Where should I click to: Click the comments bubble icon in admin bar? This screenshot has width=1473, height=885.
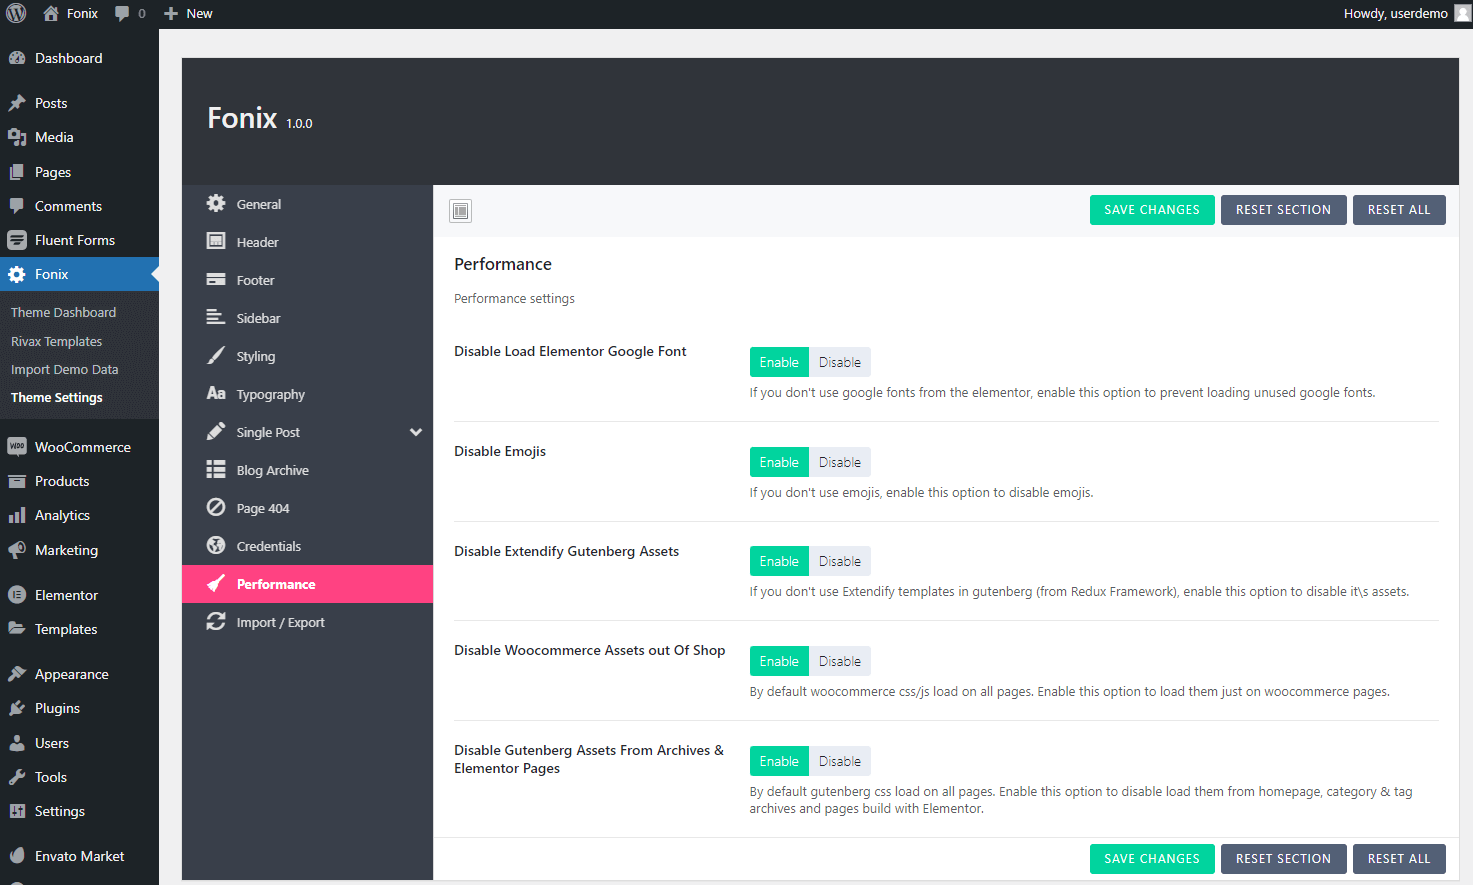(122, 14)
